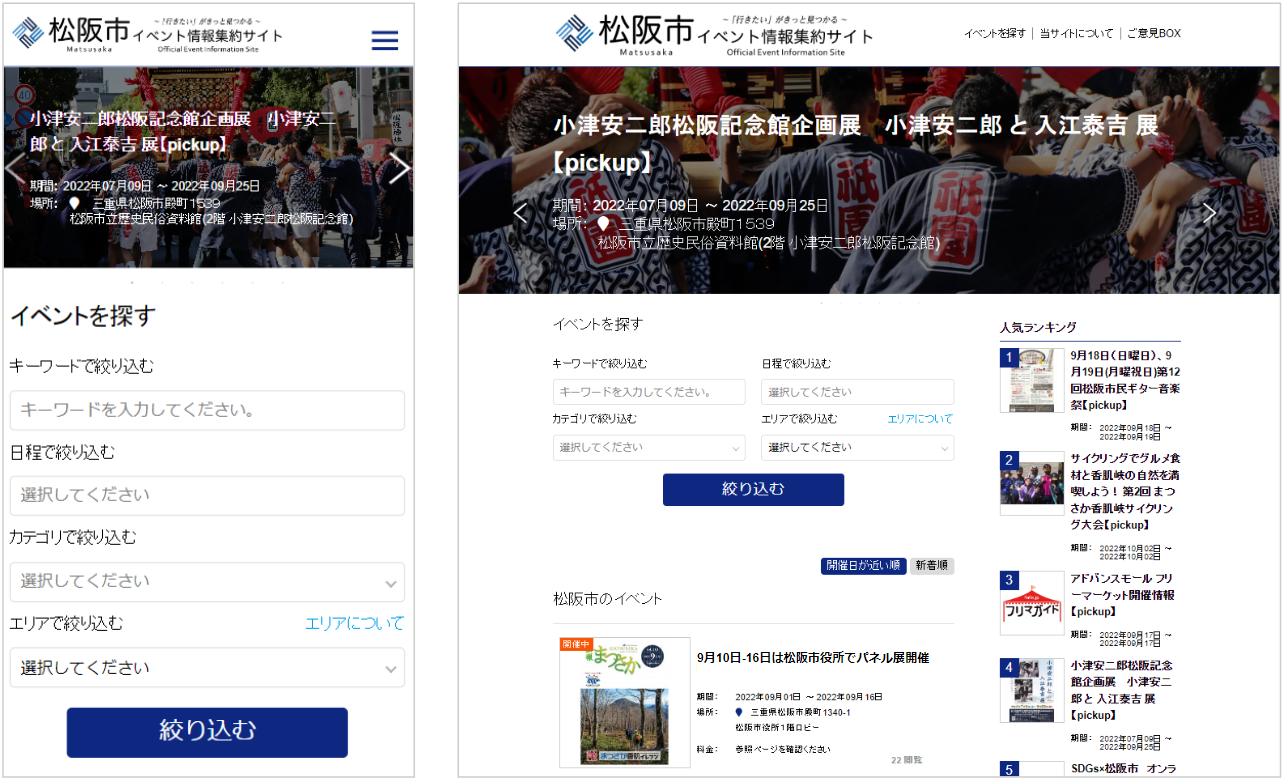Screen dimensions: 1282x778
Task: Open エリアについて link in mobile view
Action: (355, 623)
